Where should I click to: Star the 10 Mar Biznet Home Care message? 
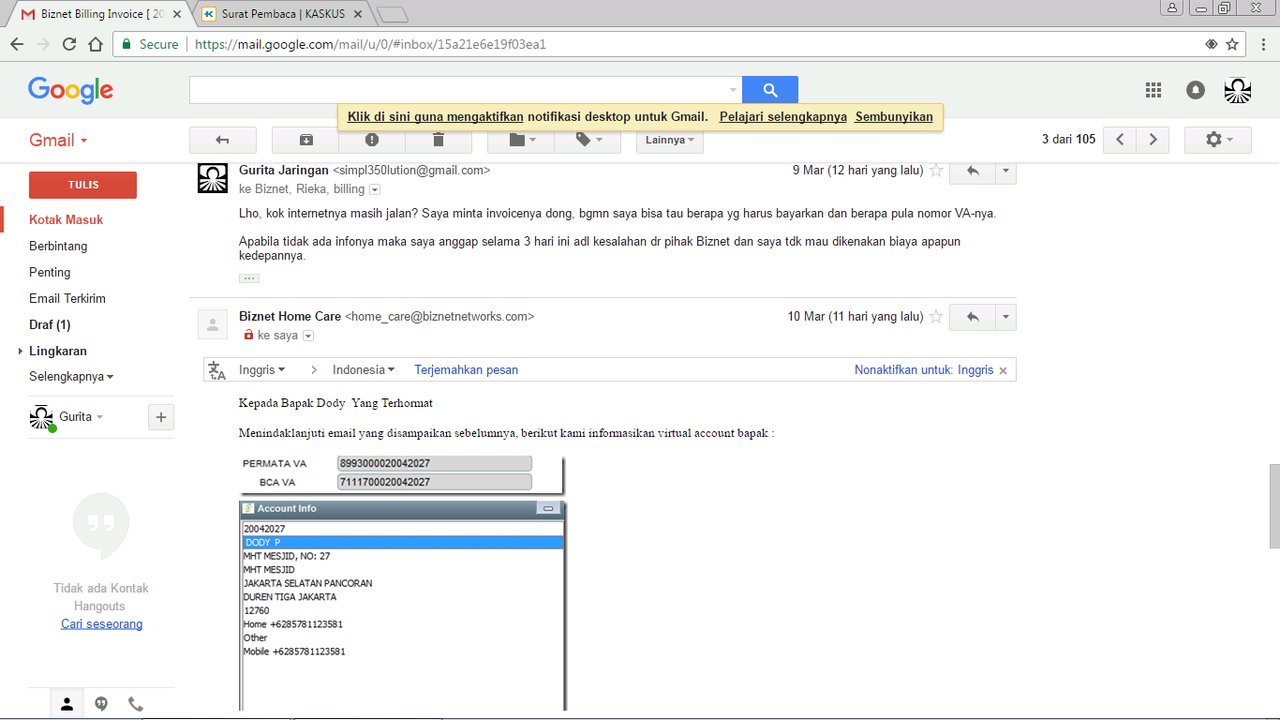(936, 317)
